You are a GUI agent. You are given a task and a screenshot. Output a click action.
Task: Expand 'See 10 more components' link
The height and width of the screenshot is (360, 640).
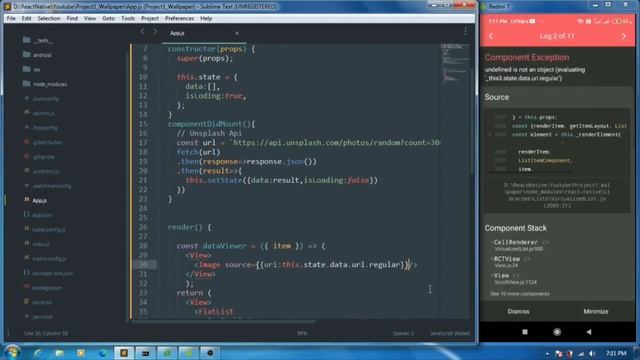point(520,294)
